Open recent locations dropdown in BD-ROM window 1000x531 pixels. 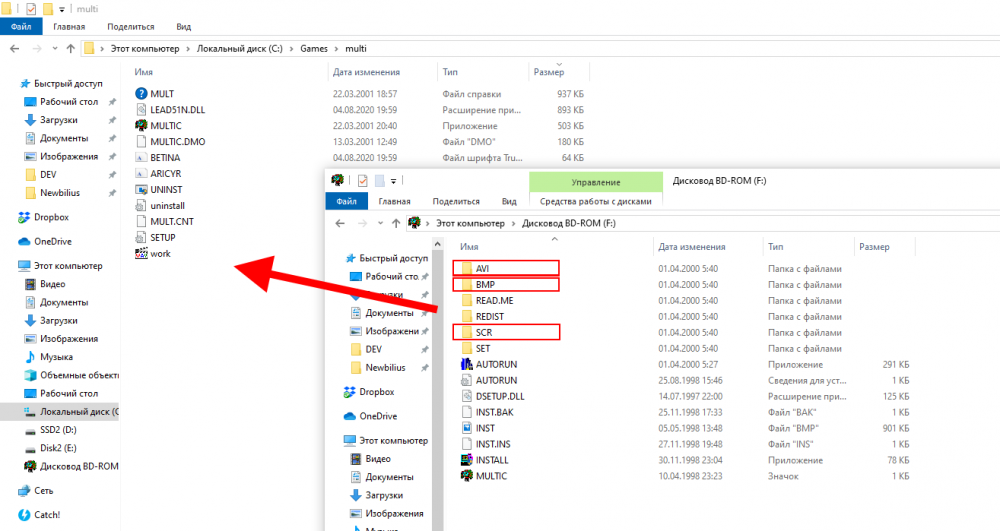tap(379, 222)
